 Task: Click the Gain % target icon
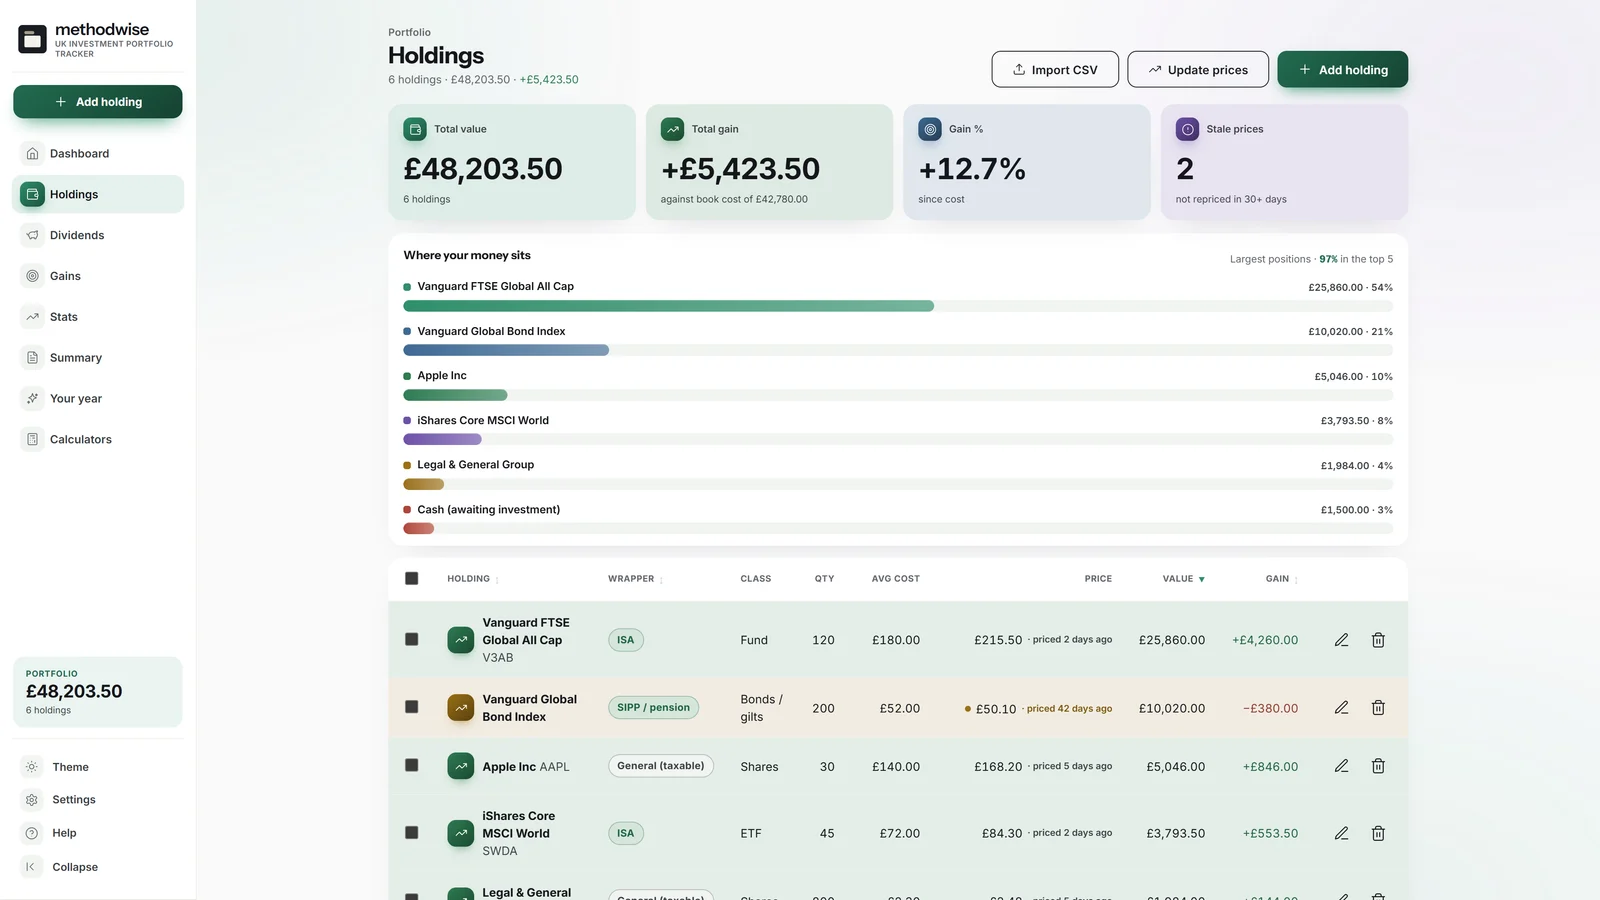coord(930,129)
